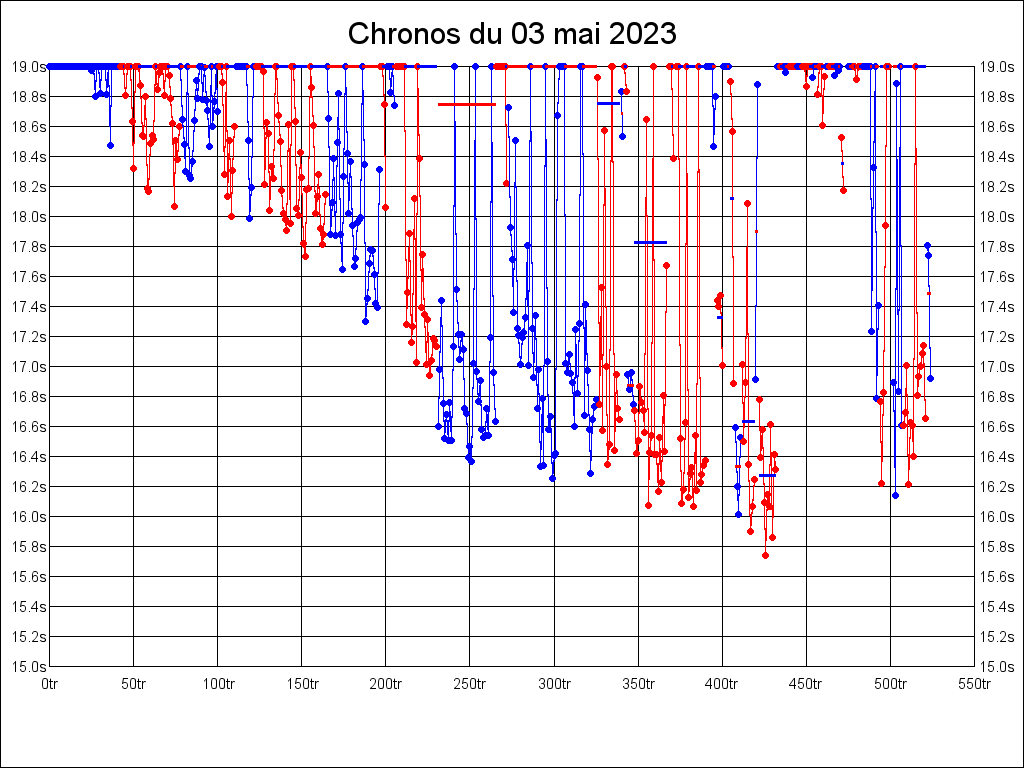Viewport: 1024px width, 768px height.
Task: Click the "250tr" x-axis tick label
Action: tap(470, 684)
